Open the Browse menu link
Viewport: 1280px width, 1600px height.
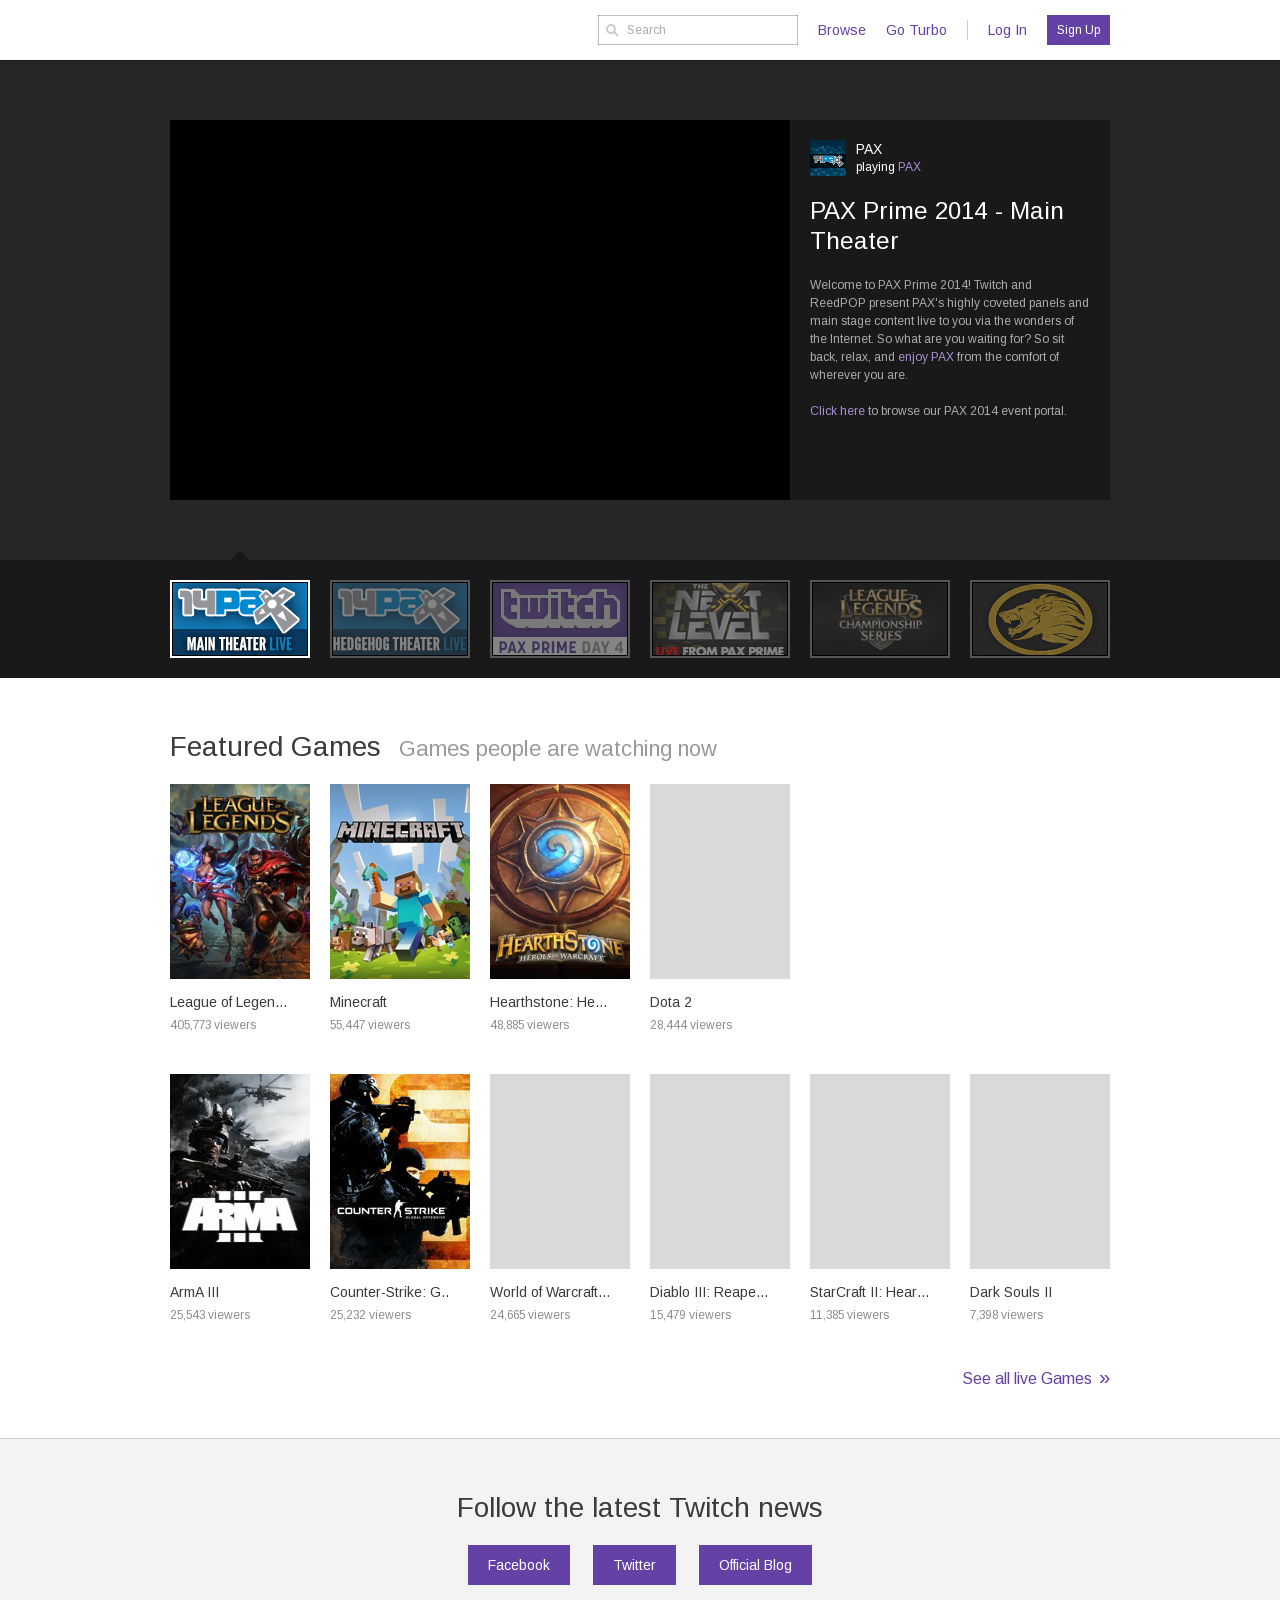point(841,30)
